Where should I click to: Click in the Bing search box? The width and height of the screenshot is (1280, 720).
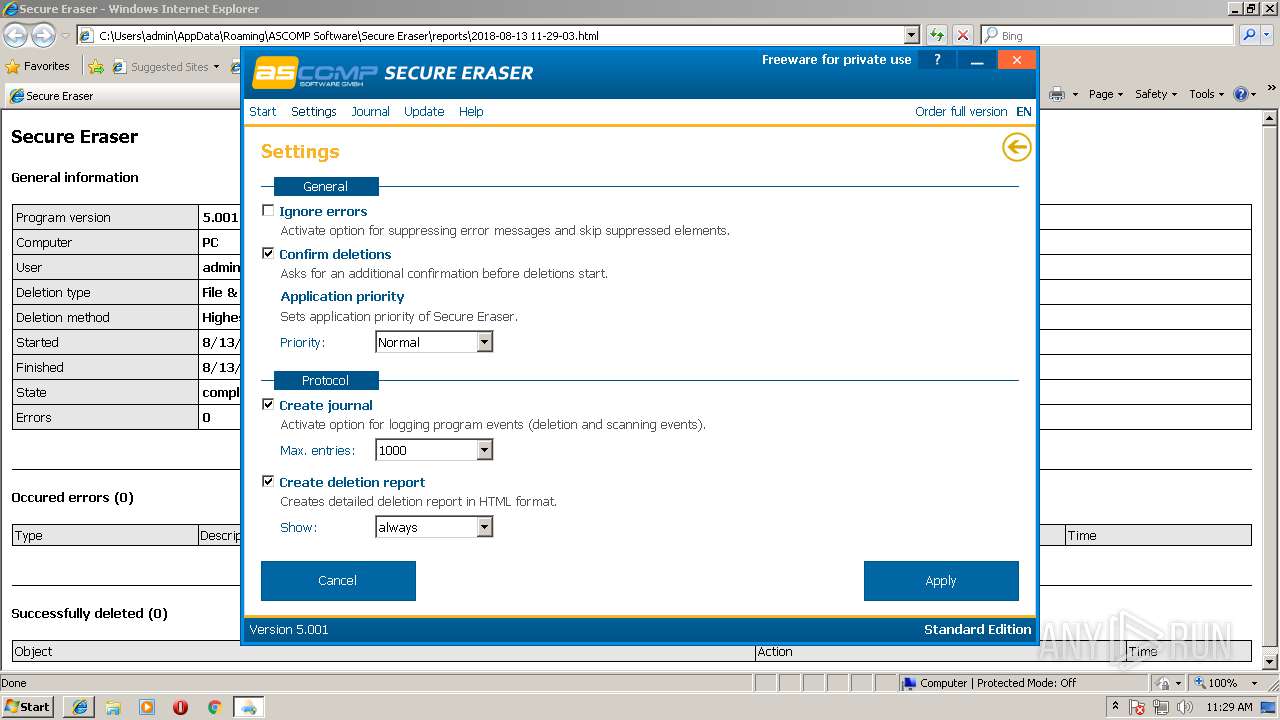(x=1107, y=35)
